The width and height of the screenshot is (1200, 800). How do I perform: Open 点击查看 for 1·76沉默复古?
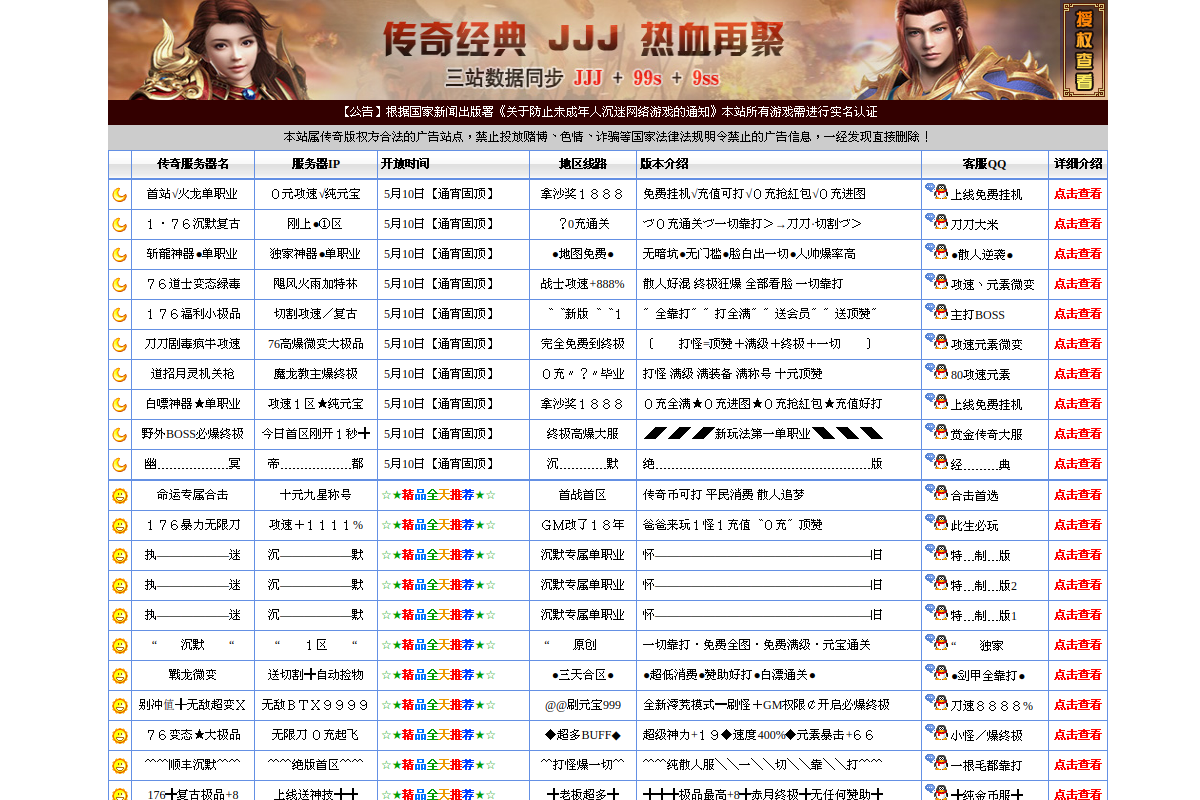point(1078,224)
